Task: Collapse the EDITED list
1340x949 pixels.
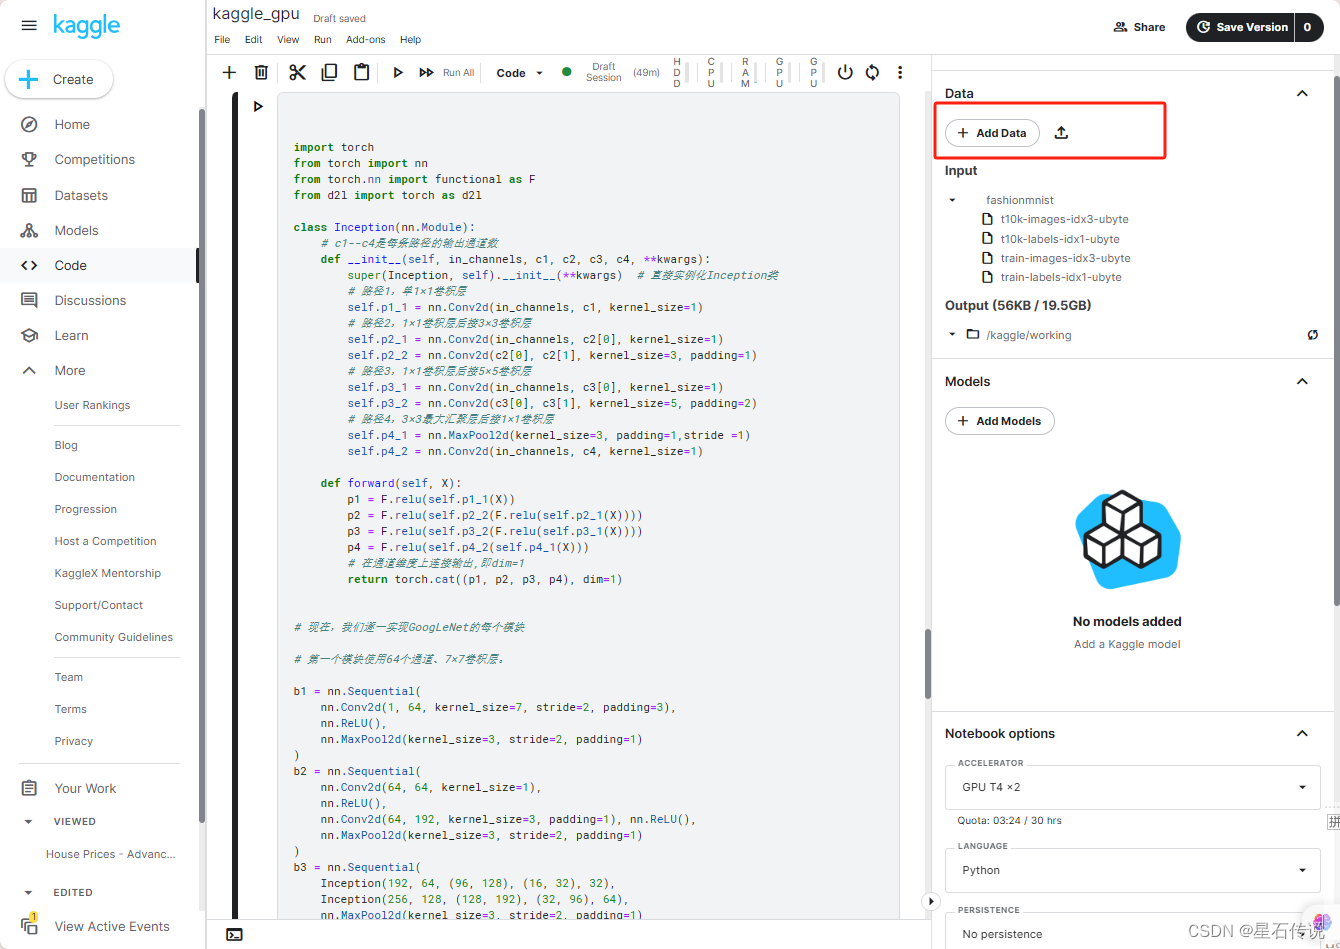Action: coord(29,892)
